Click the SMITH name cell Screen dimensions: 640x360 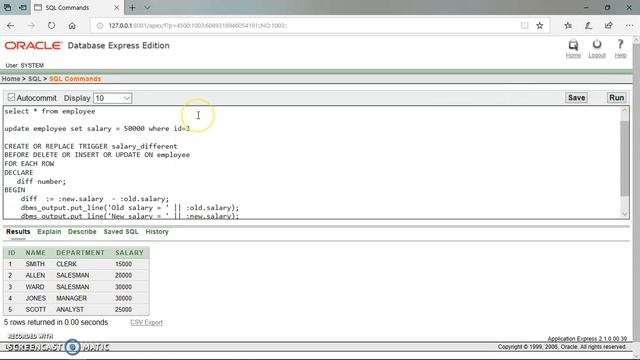tap(35, 264)
